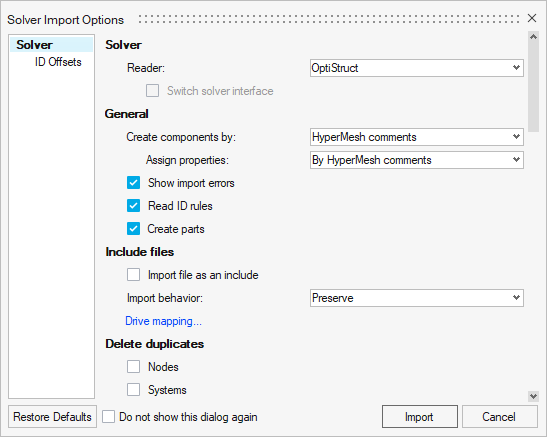The image size is (547, 437).
Task: Click the Import button
Action: [x=419, y=416]
